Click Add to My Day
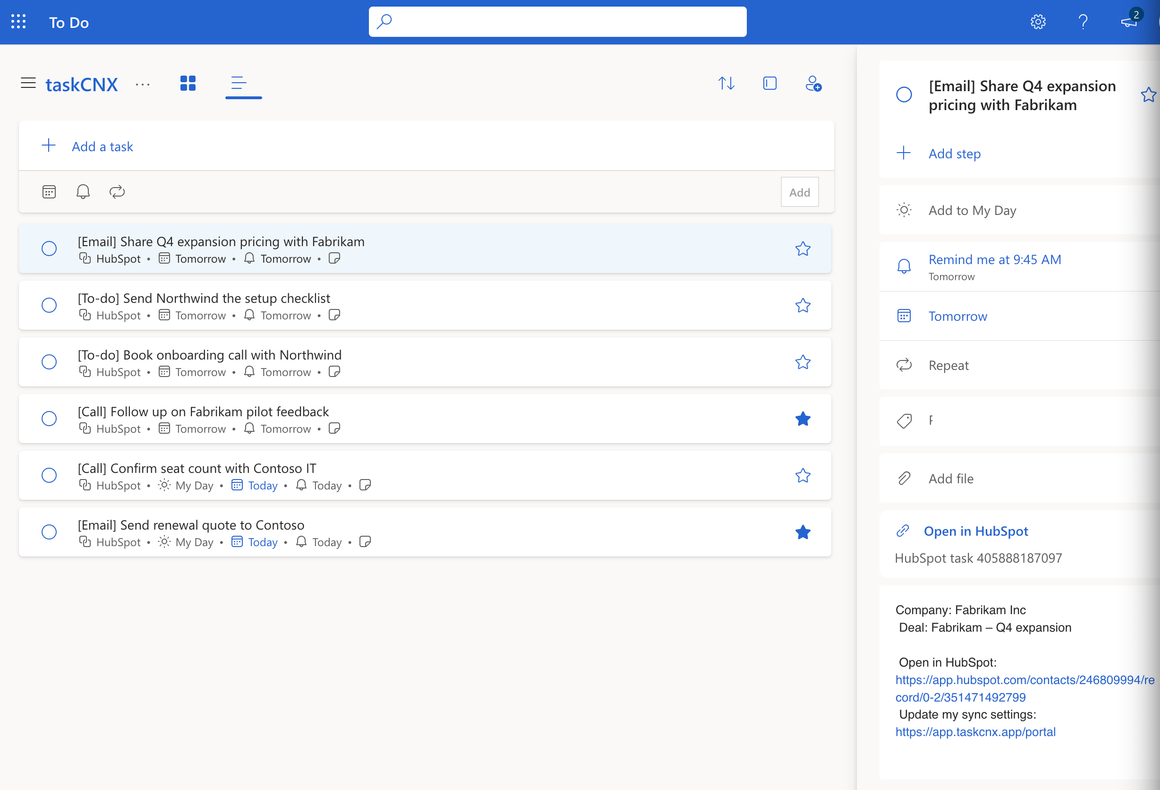Viewport: 1160px width, 790px height. [972, 211]
